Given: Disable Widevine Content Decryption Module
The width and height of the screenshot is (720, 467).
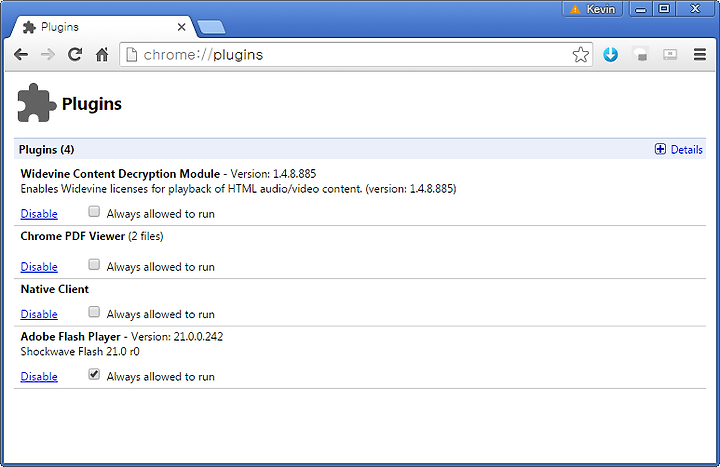Looking at the screenshot, I should pos(39,214).
